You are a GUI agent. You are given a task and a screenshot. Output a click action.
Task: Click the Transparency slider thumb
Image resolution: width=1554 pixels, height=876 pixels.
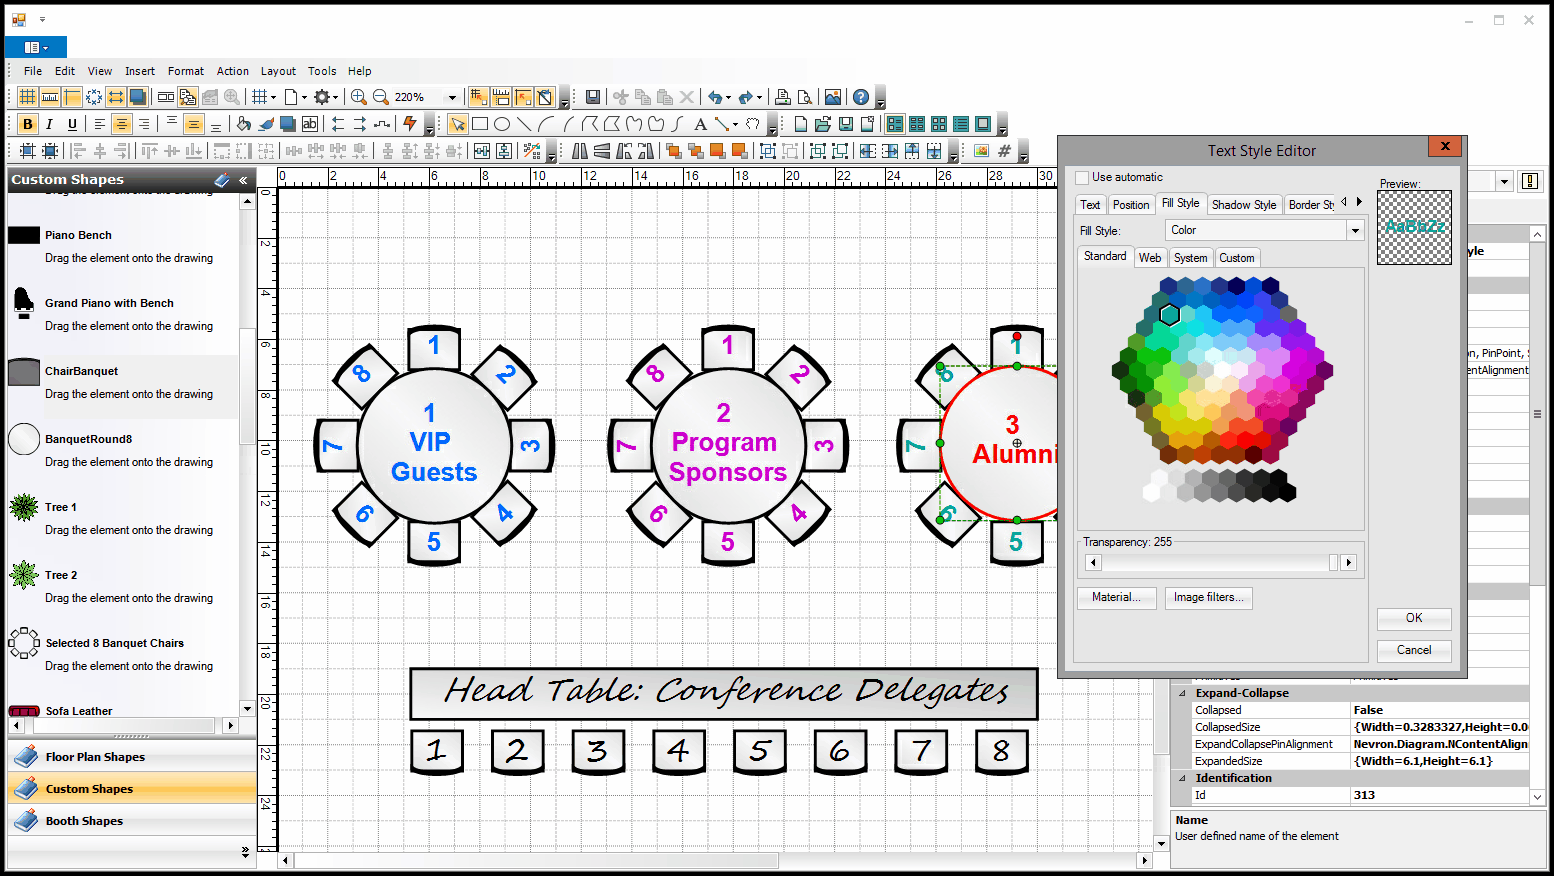(1333, 563)
